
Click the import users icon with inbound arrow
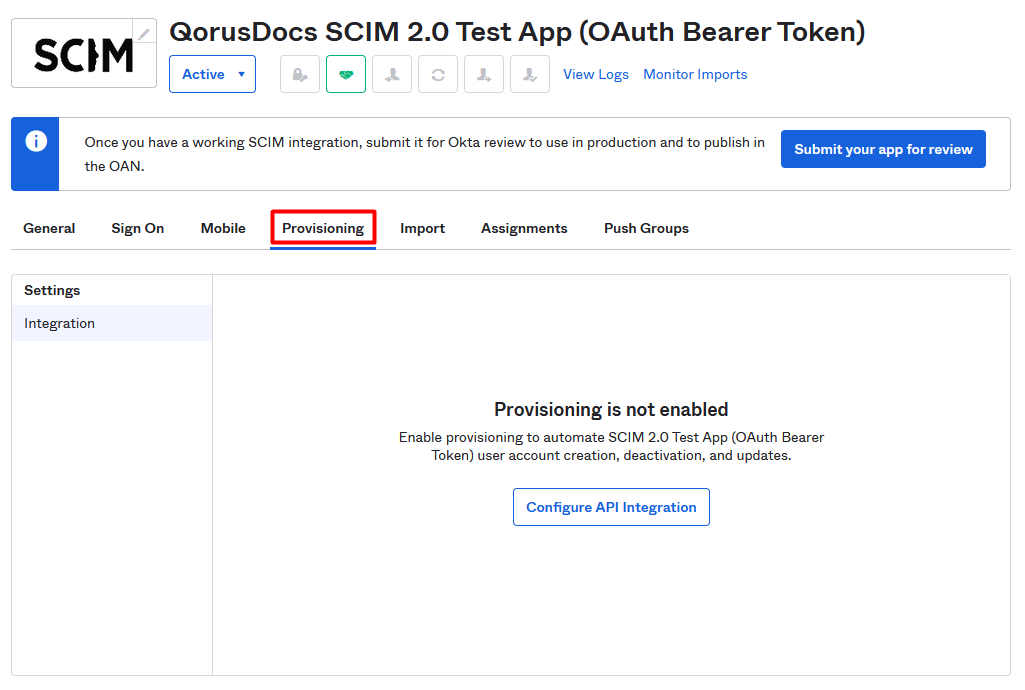click(392, 74)
